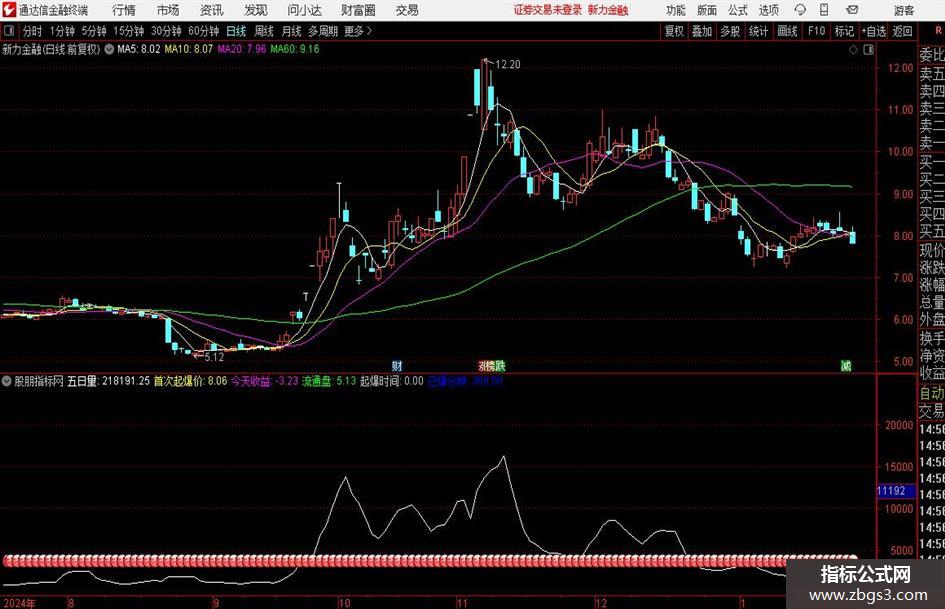The width and height of the screenshot is (945, 609).
Task: Click the red R icon at top right
Action: (x=938, y=31)
